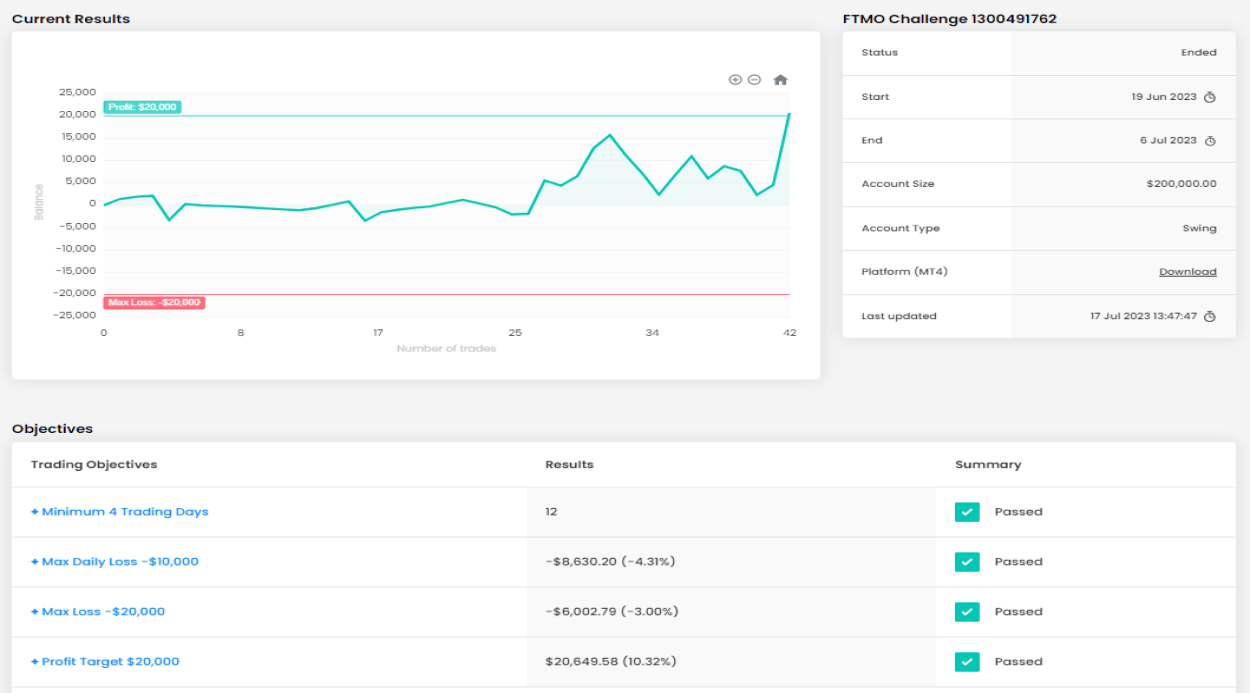Click the Max Loss: -$20,000 chart label
Screen dimensions: 1250x693
[154, 302]
